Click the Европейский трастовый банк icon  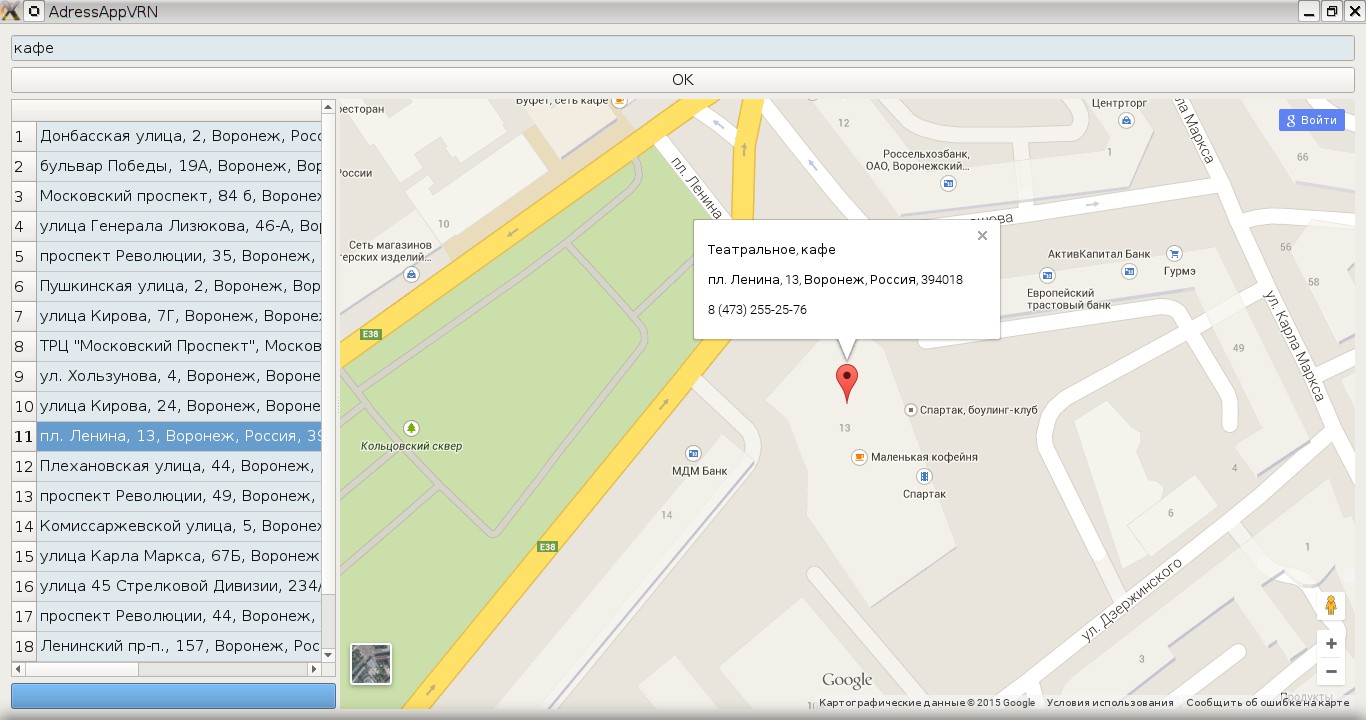click(x=1047, y=275)
